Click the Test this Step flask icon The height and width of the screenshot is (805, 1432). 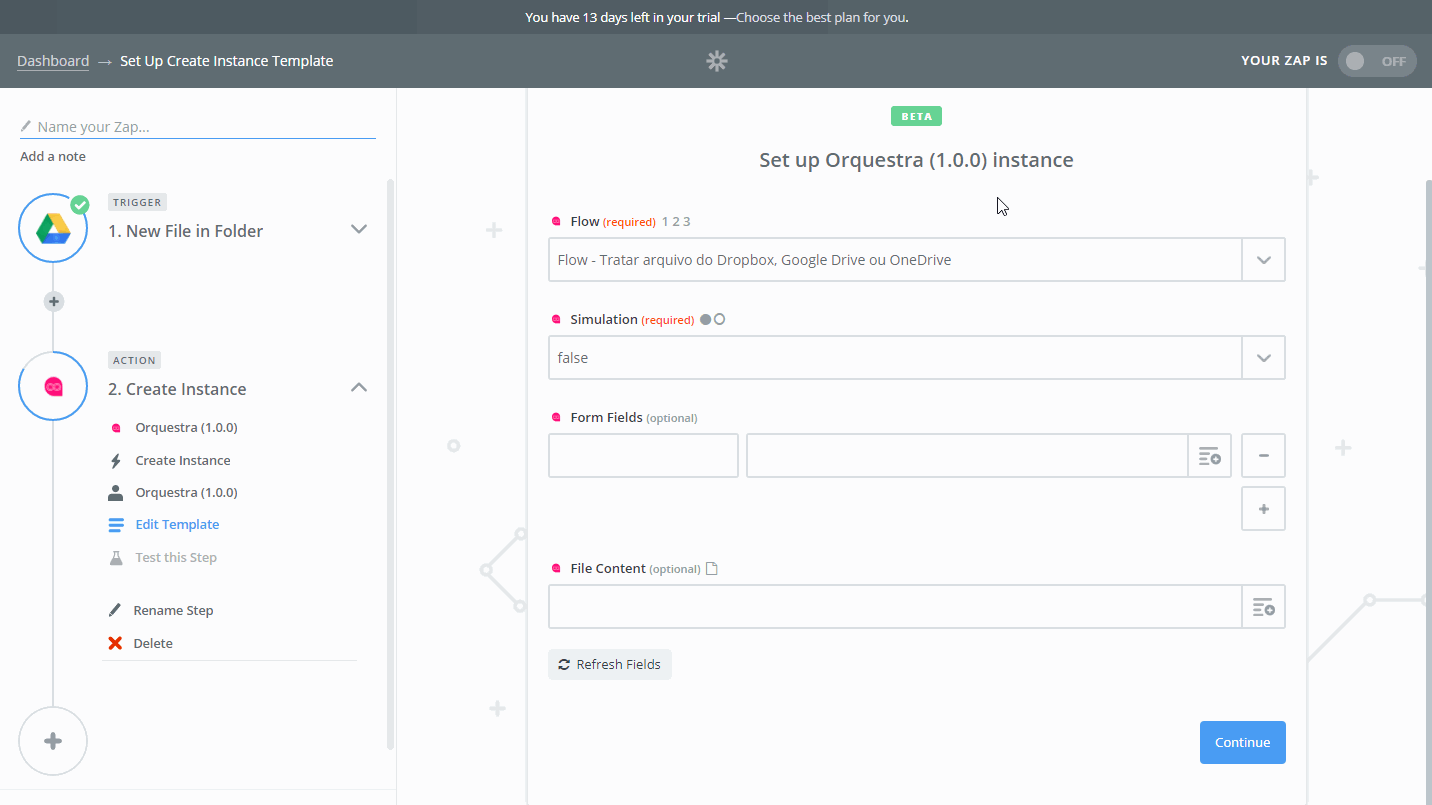(x=116, y=557)
